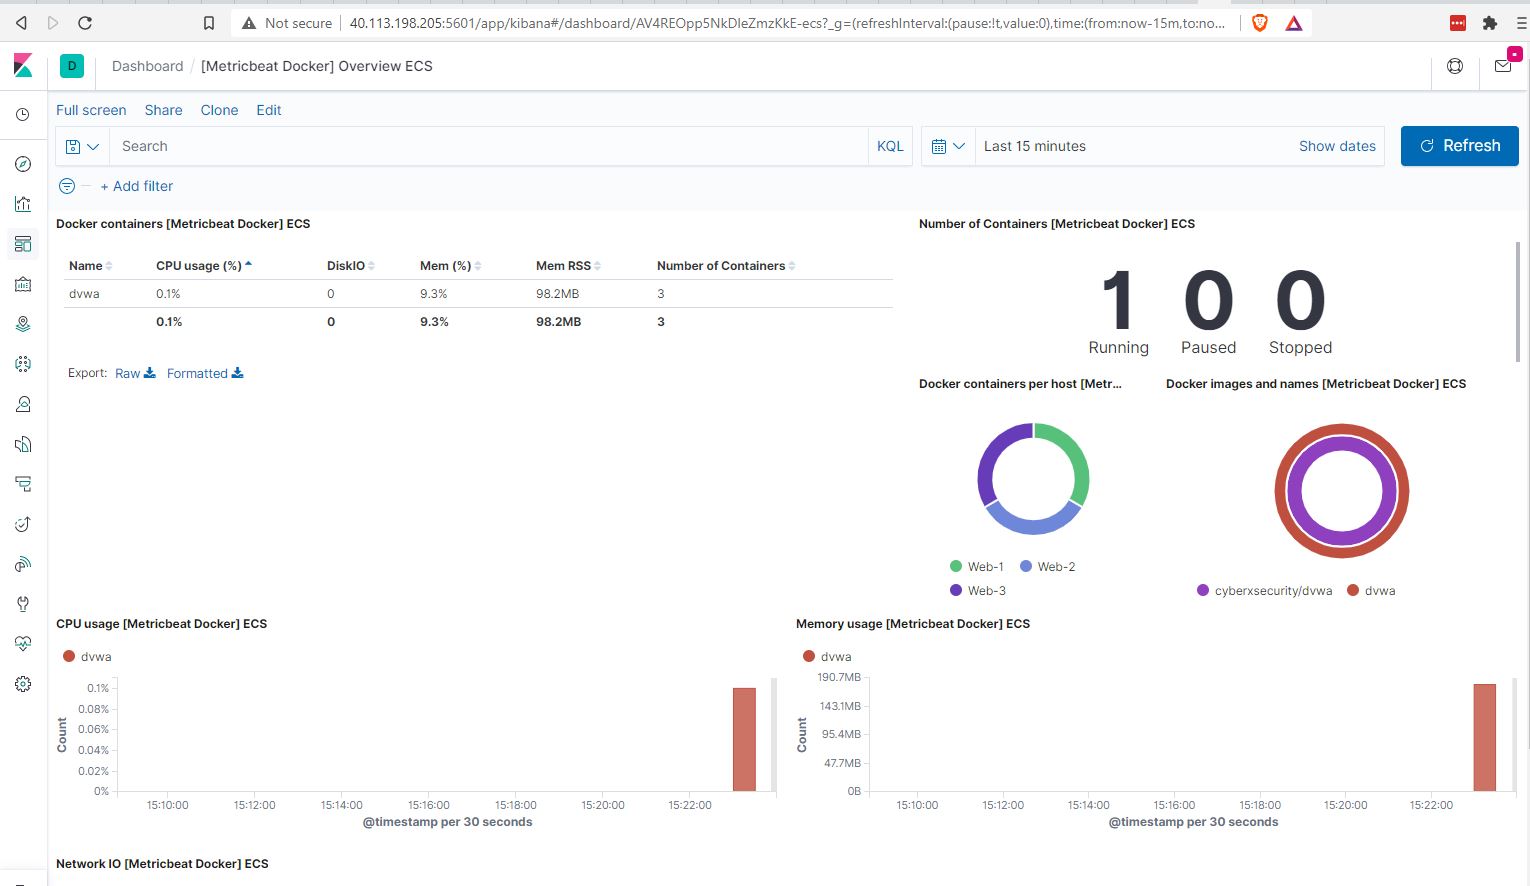This screenshot has height=886, width=1530.
Task: Click the CPU usage chart red bar
Action: pyautogui.click(x=744, y=739)
